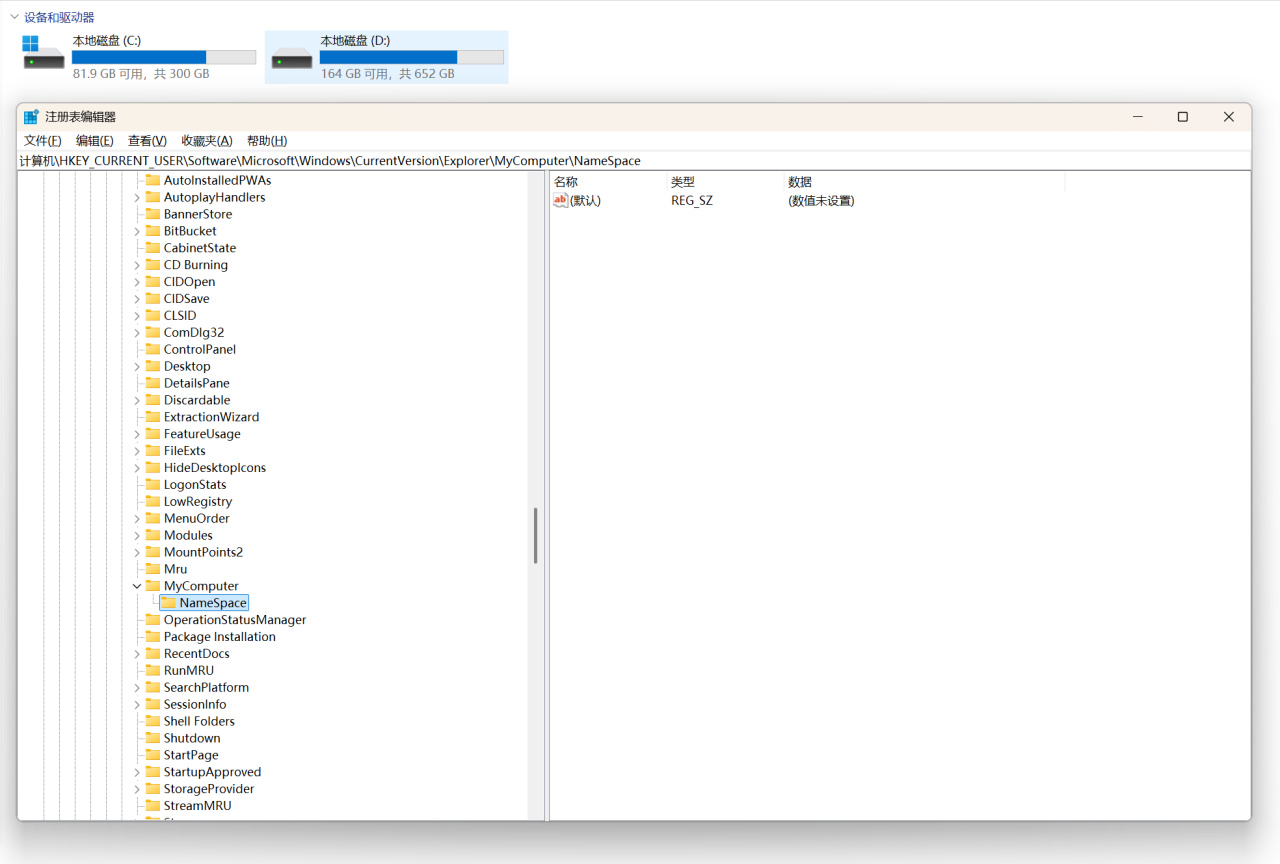Expand the CIDOpen key
Image resolution: width=1280 pixels, height=864 pixels.
[137, 282]
